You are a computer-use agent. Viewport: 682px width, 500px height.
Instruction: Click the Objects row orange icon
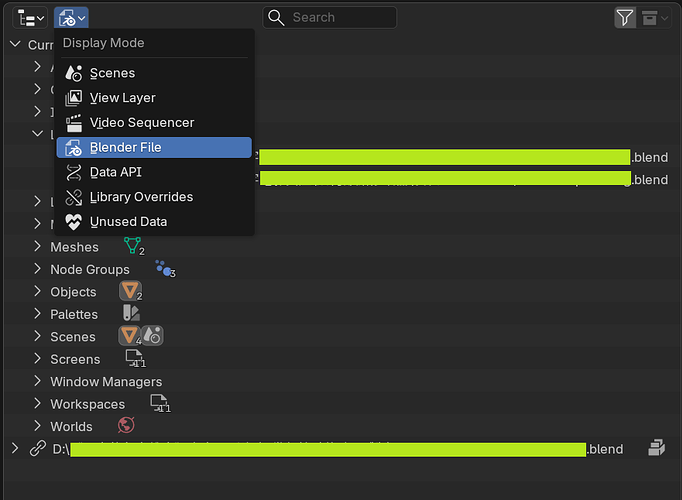tap(130, 291)
